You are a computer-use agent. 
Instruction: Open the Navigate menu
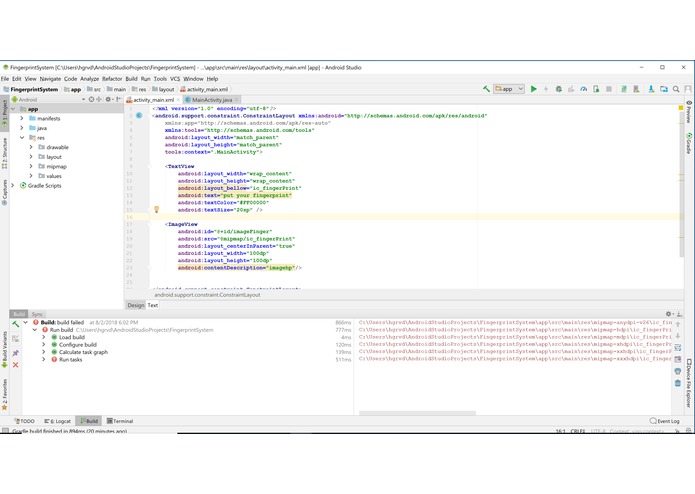50,78
